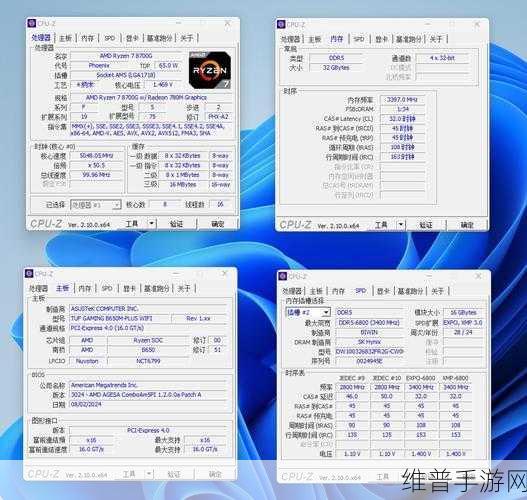Expand the 处理器 #1 selection dropdown
This screenshot has width=527, height=500.
[117, 205]
